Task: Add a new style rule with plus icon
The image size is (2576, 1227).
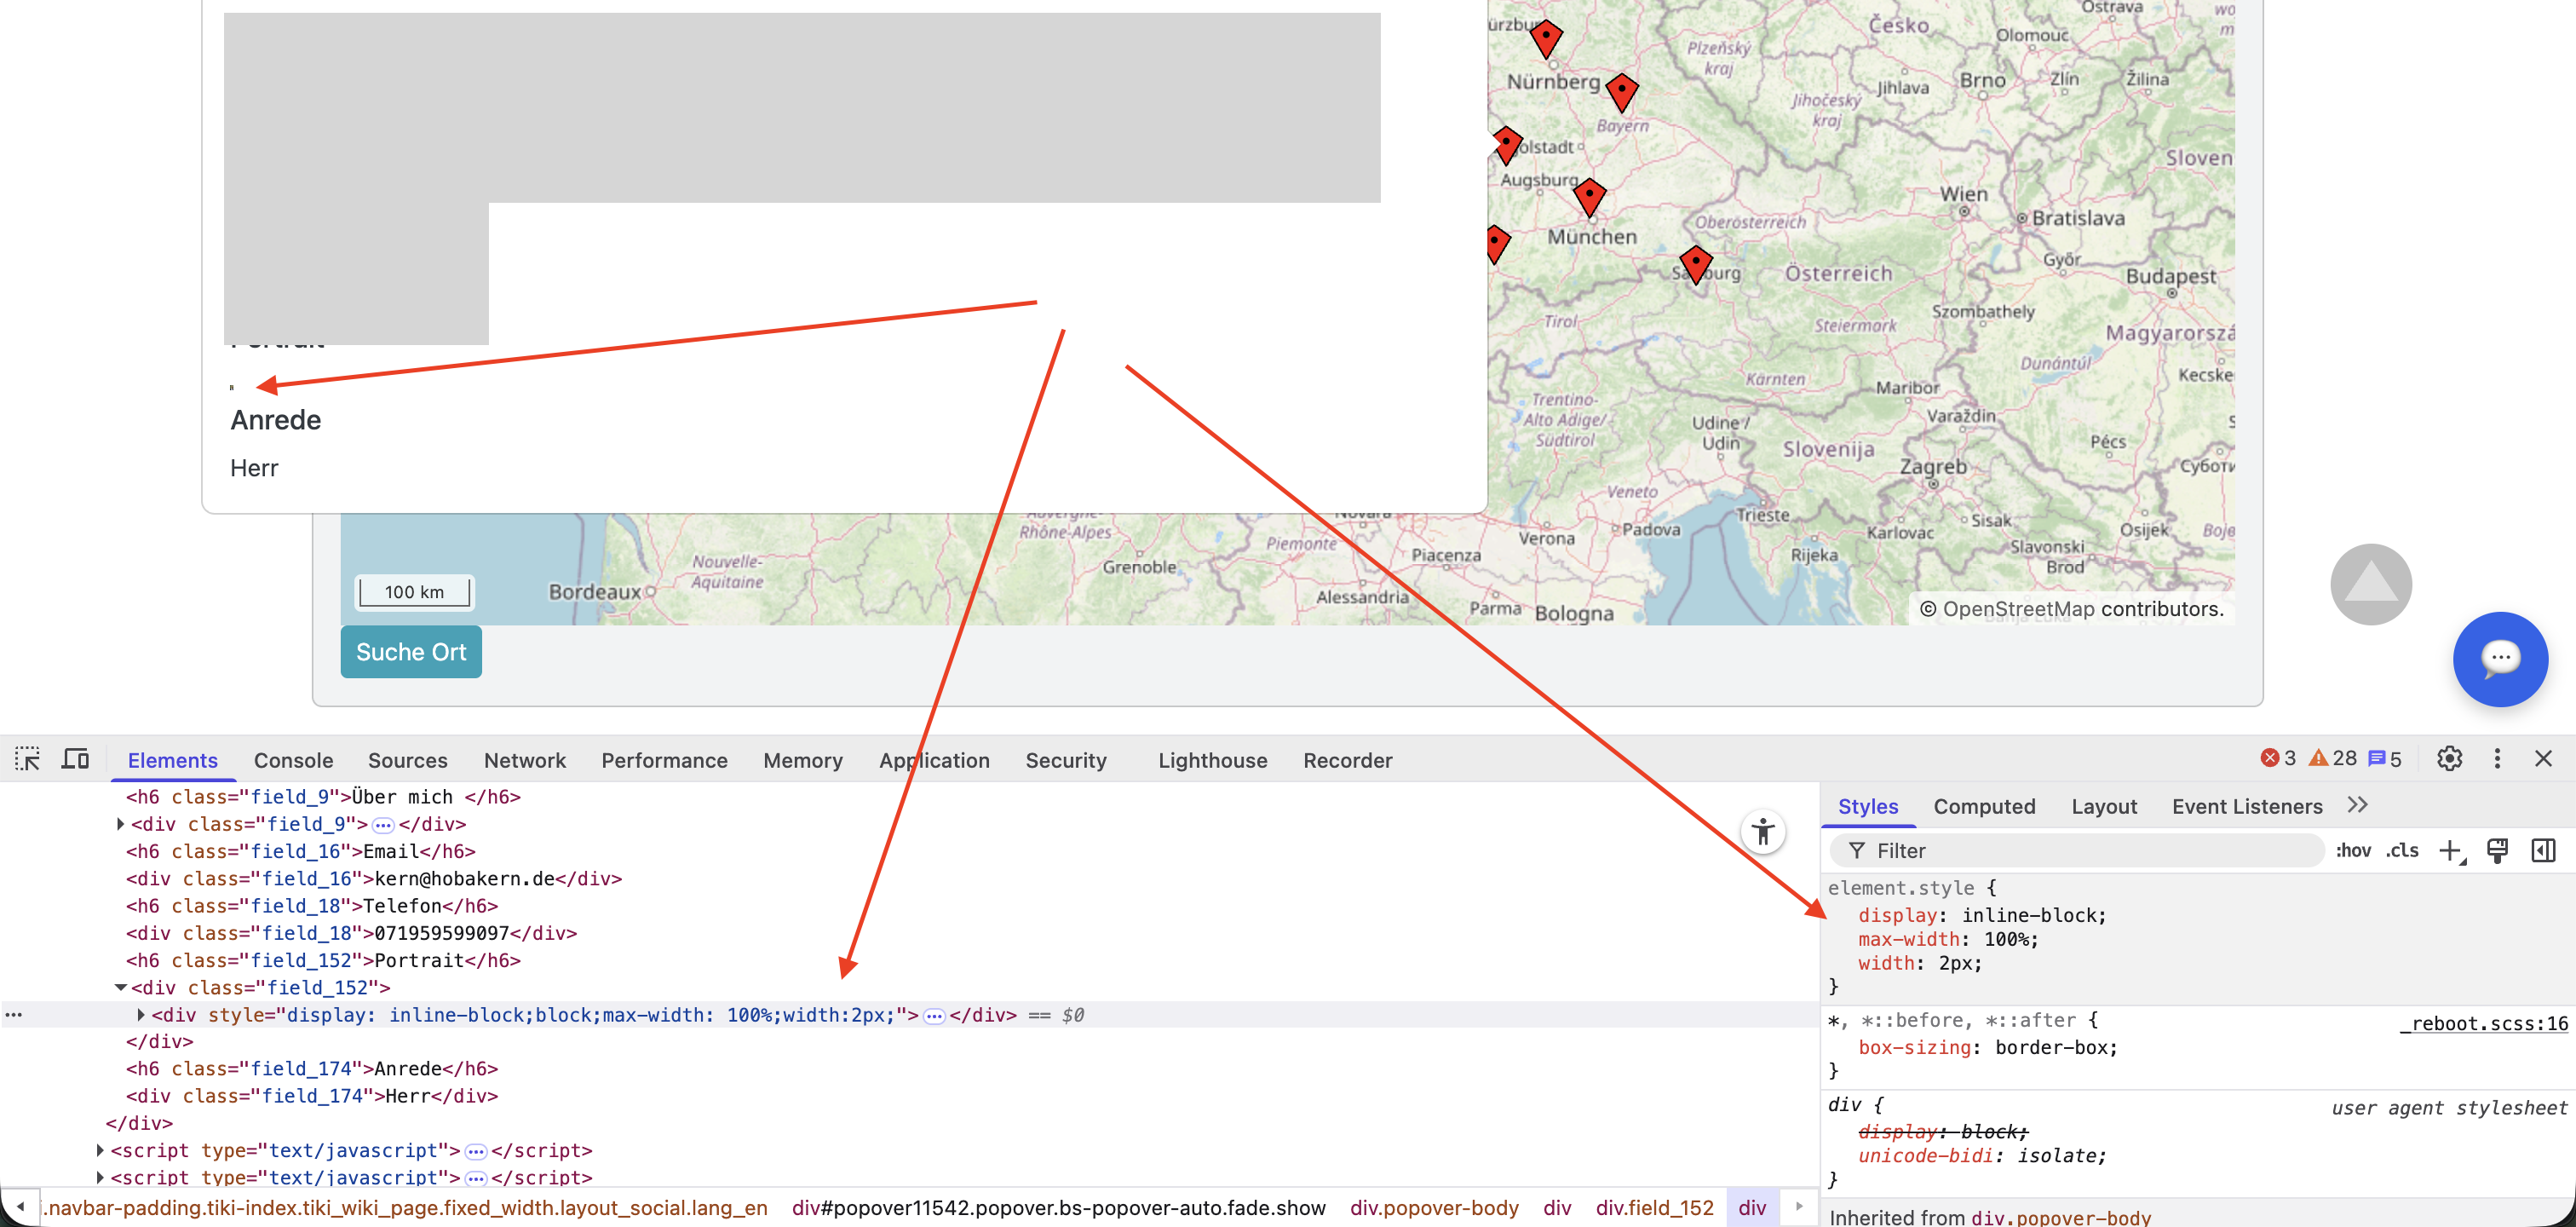Action: [2451, 851]
